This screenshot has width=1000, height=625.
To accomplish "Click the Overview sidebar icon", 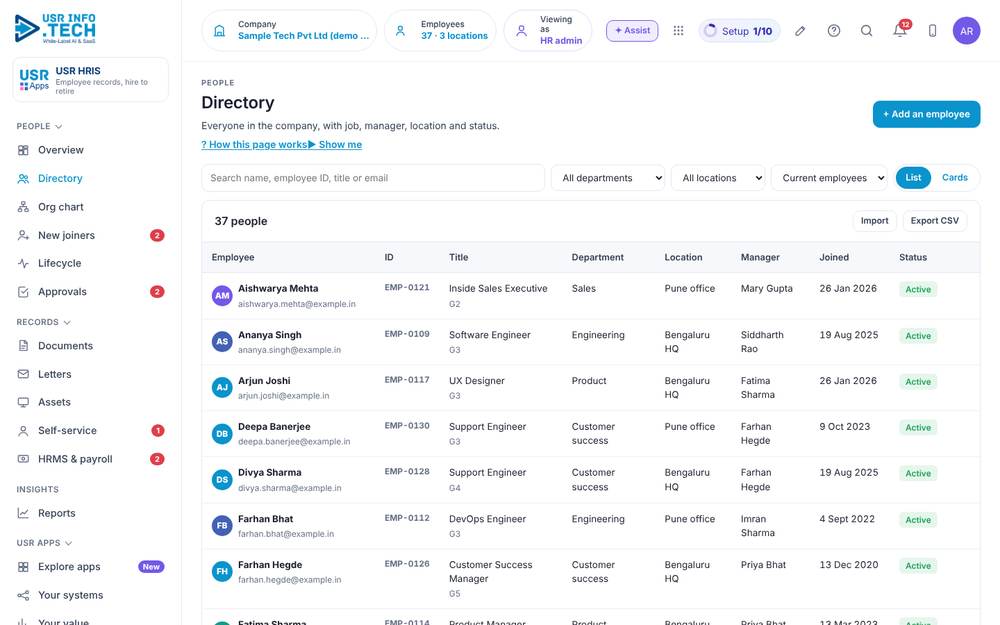I will pos(23,150).
